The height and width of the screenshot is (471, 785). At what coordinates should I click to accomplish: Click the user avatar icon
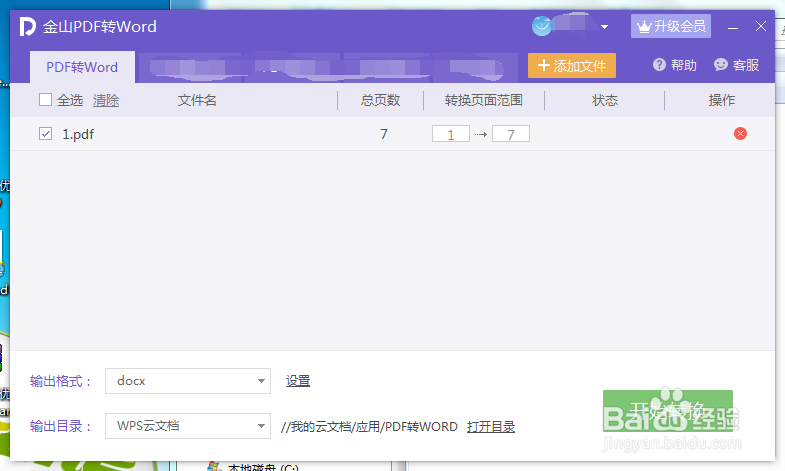[x=542, y=26]
